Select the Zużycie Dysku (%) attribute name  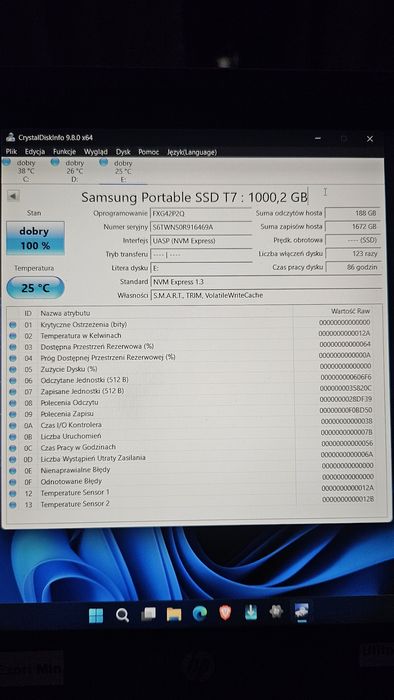69,369
